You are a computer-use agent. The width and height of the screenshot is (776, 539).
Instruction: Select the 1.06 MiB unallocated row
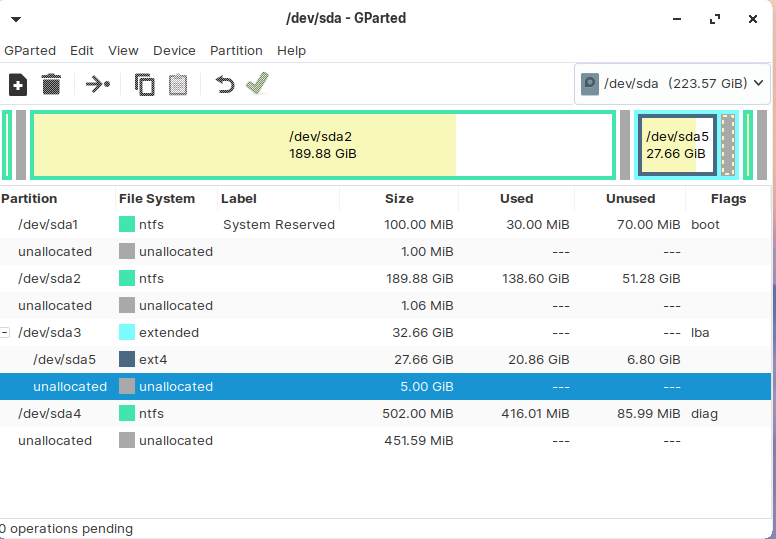click(385, 305)
